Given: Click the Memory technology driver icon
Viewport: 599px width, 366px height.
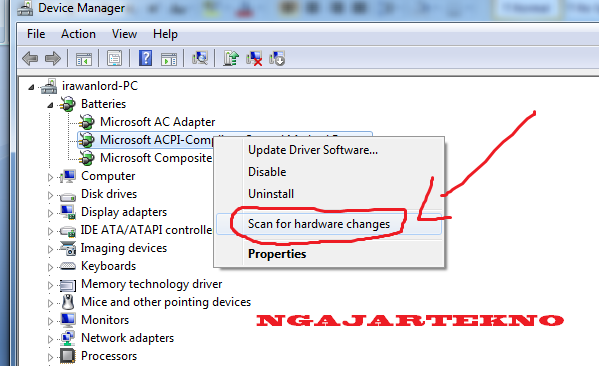Looking at the screenshot, I should click(68, 285).
